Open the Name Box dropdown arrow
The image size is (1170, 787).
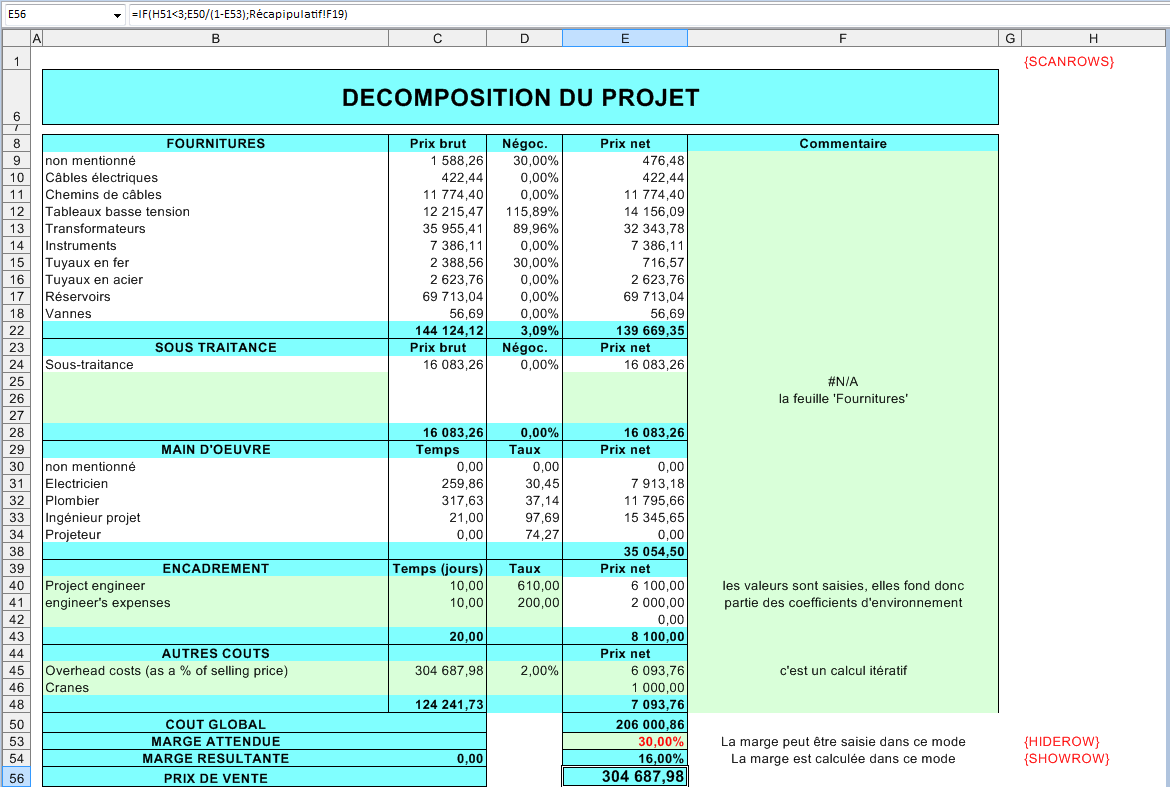117,15
